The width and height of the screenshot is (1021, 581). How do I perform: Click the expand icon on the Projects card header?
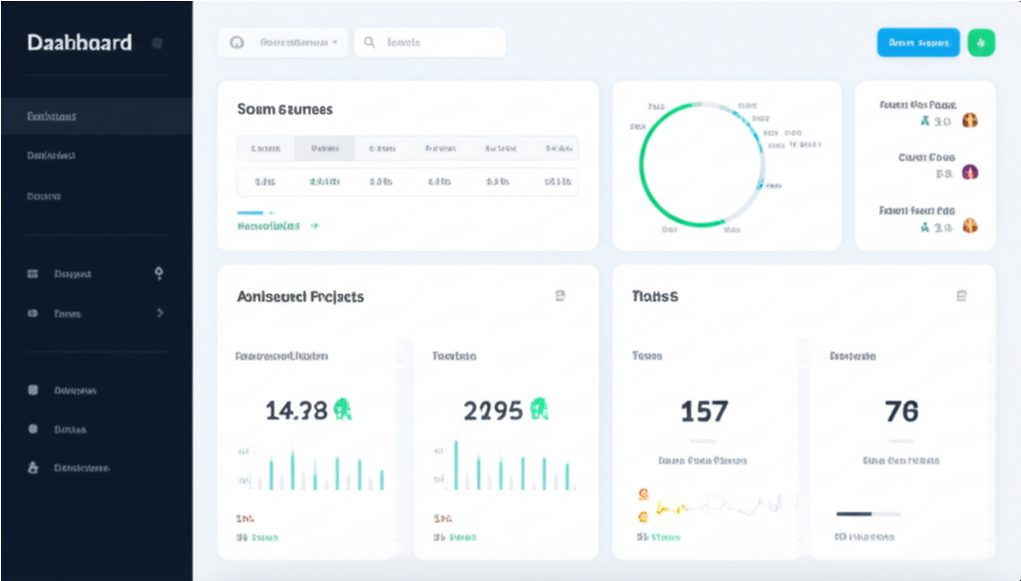click(x=561, y=295)
